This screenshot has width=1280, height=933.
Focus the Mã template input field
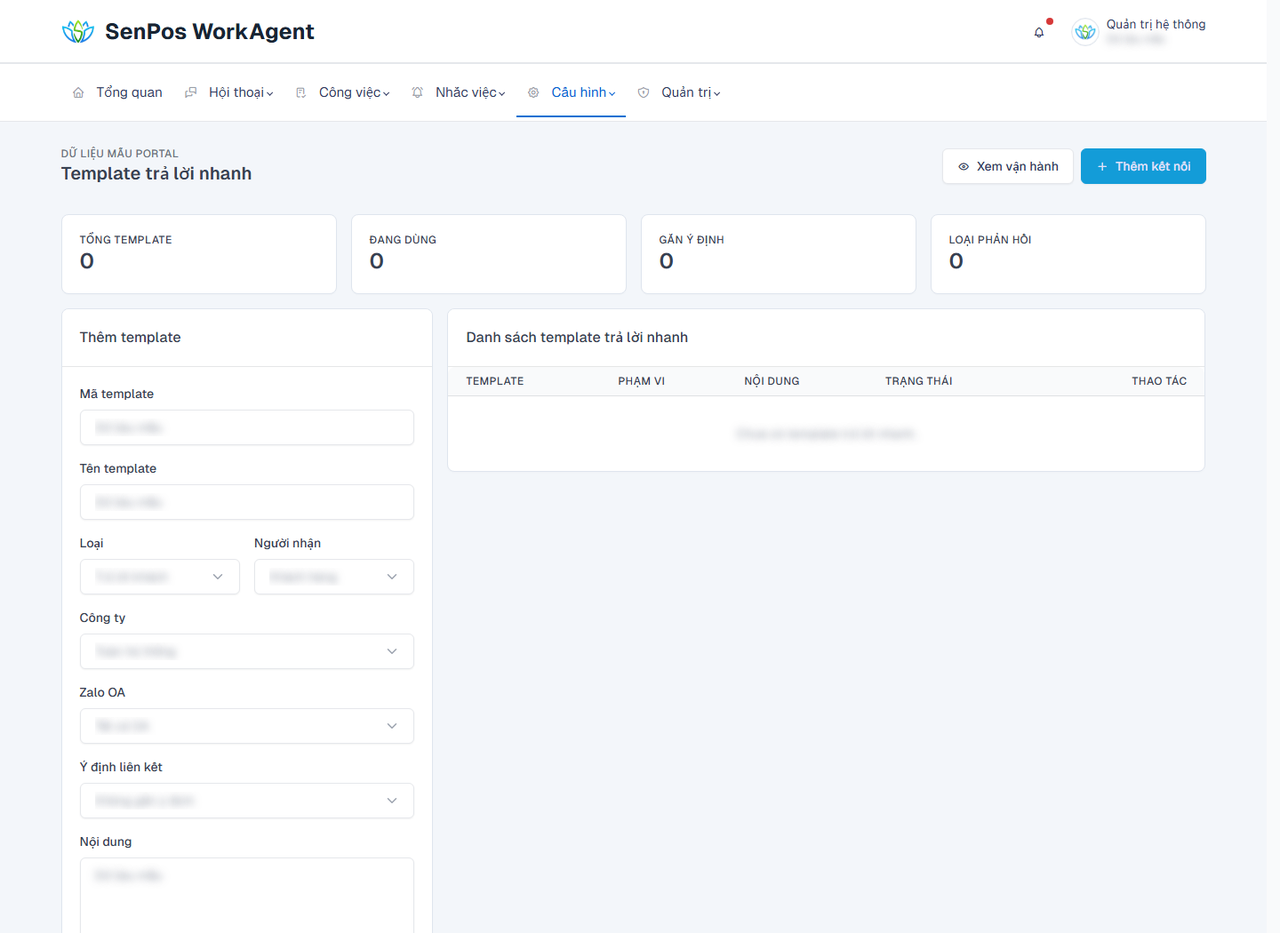pos(247,427)
